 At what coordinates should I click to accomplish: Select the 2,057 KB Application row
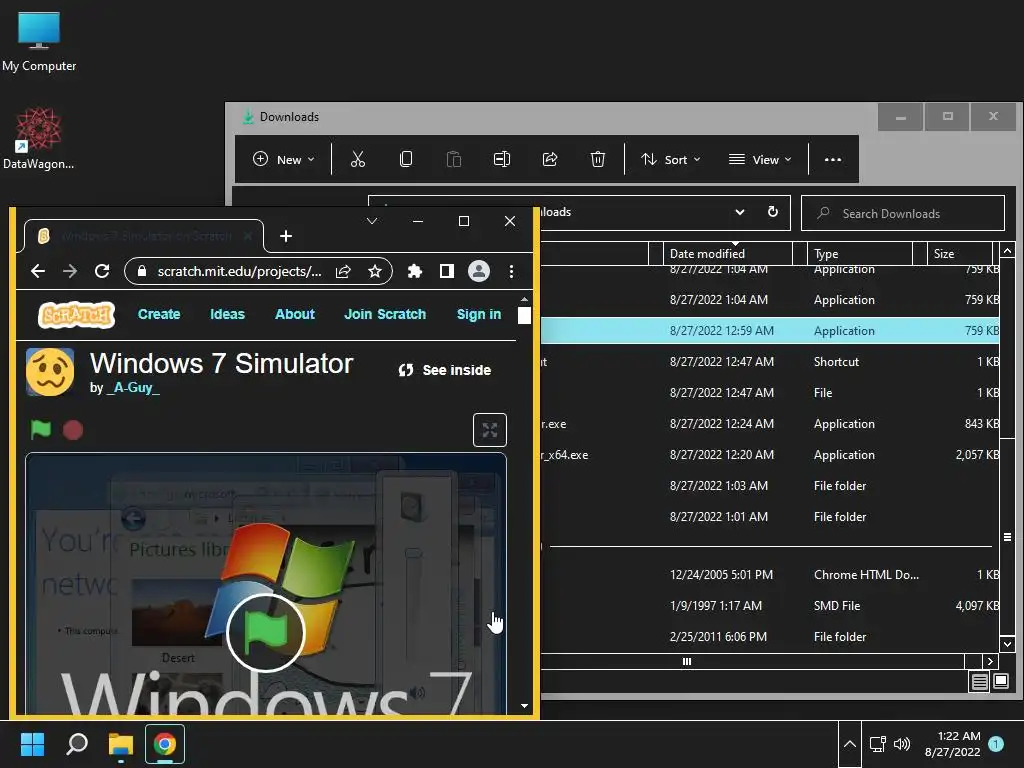(769, 455)
